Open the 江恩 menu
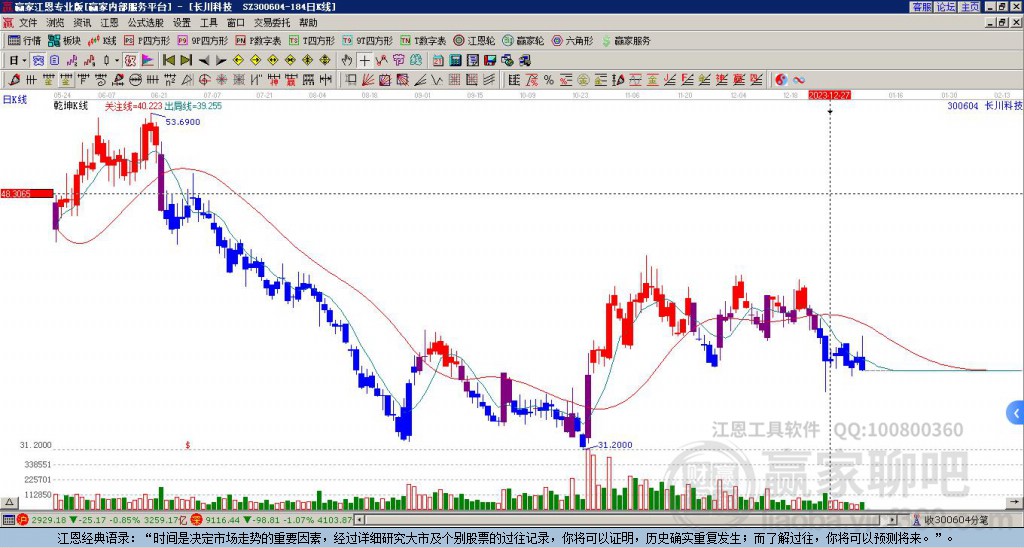1024x548 pixels. 109,23
